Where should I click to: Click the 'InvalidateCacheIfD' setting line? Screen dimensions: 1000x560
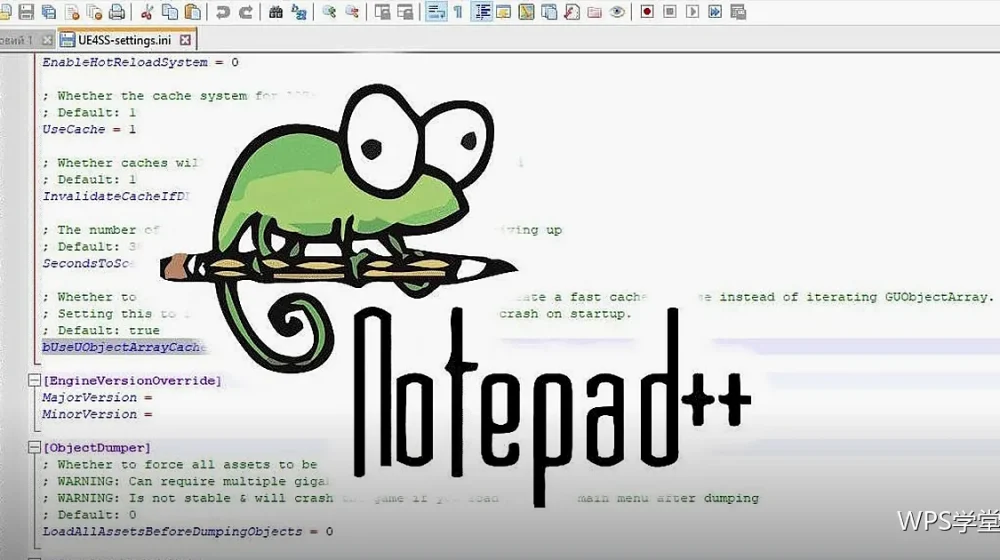115,196
